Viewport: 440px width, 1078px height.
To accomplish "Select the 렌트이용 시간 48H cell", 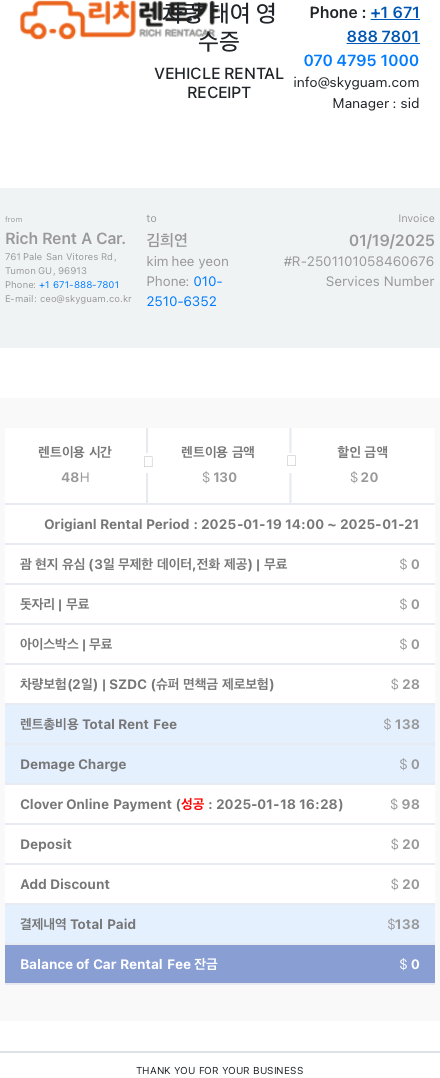I will pos(75,465).
